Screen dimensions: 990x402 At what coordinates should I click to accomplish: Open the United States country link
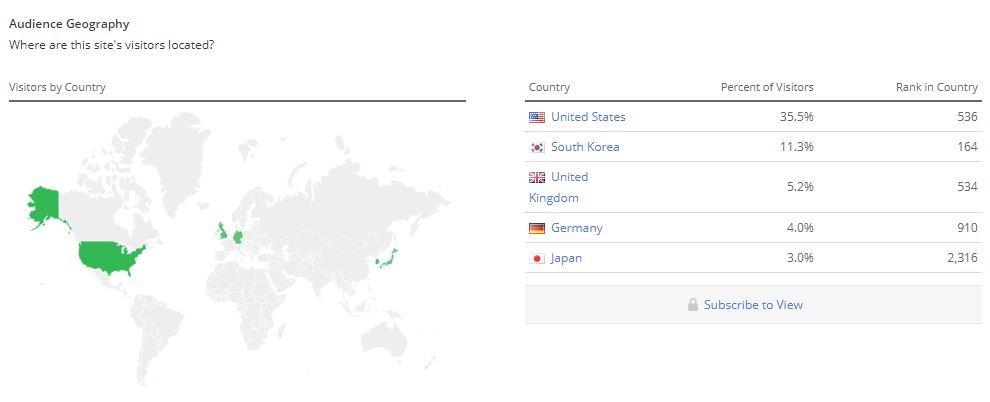[588, 117]
